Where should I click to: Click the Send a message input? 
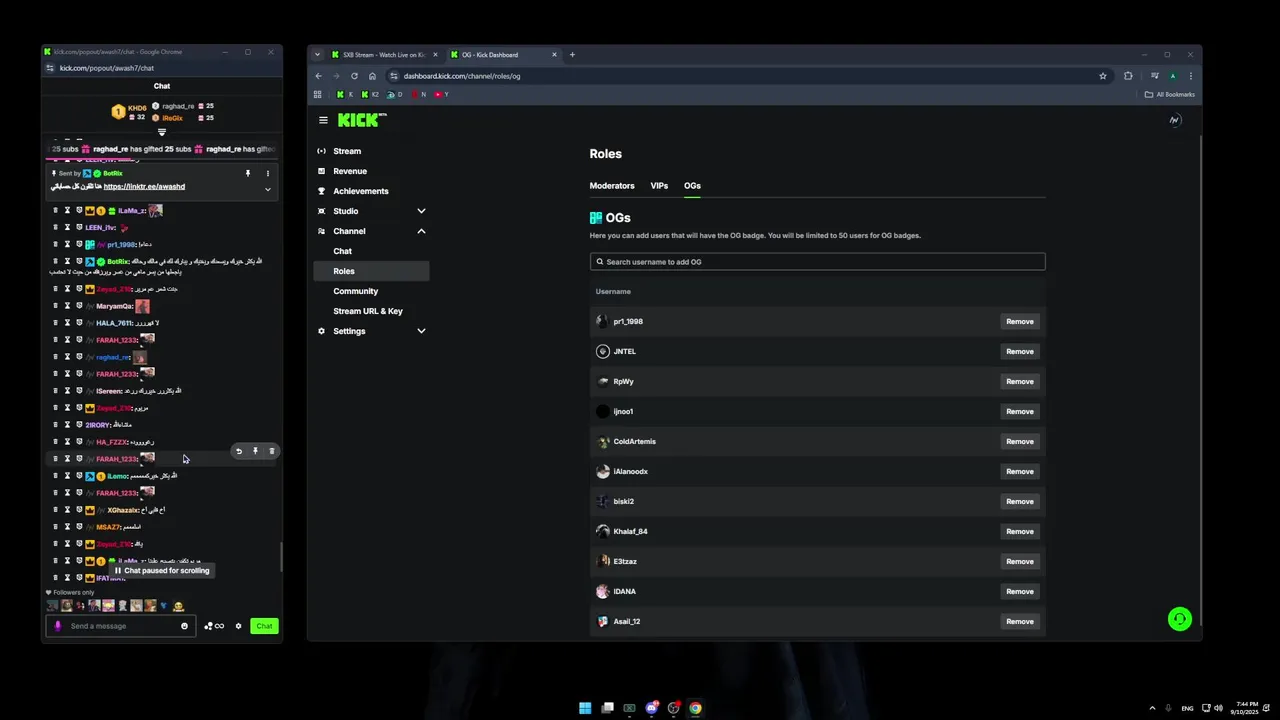[x=120, y=626]
